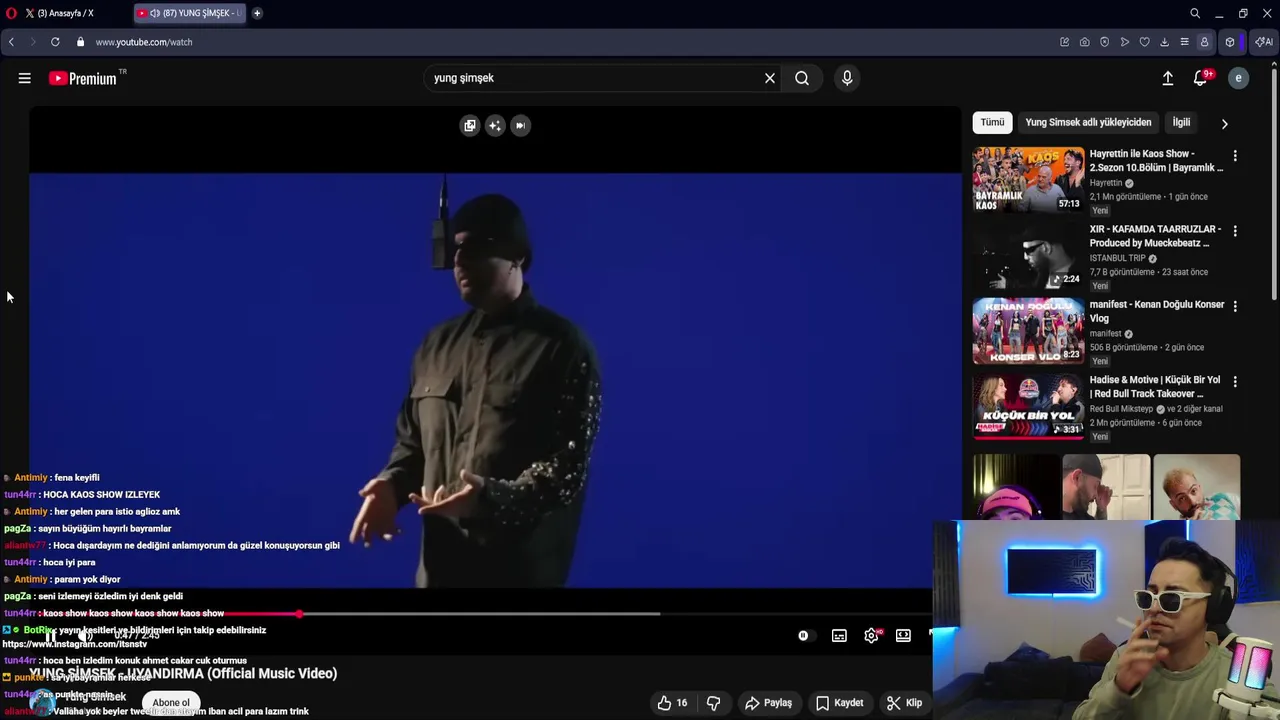The height and width of the screenshot is (720, 1280).
Task: Open Hayrettin ile Kaos Show video title
Action: [x=1156, y=161]
